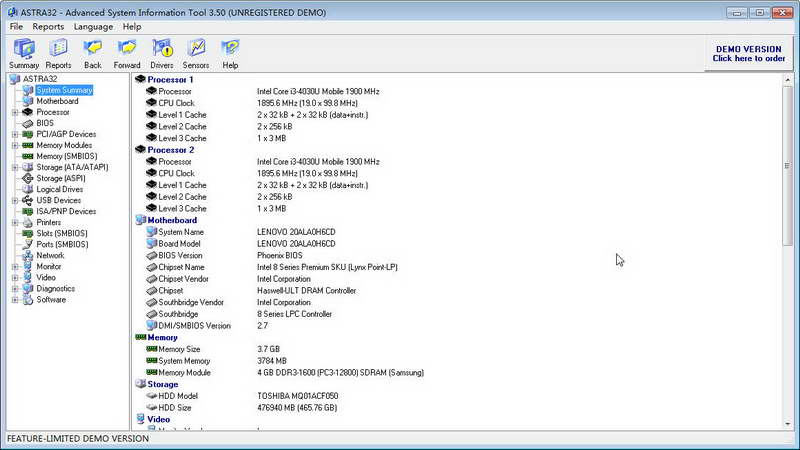This screenshot has height=450, width=800.
Task: Click the 'FEATURE-LIMITED DEMO VERSION' status bar text
Action: 78,439
